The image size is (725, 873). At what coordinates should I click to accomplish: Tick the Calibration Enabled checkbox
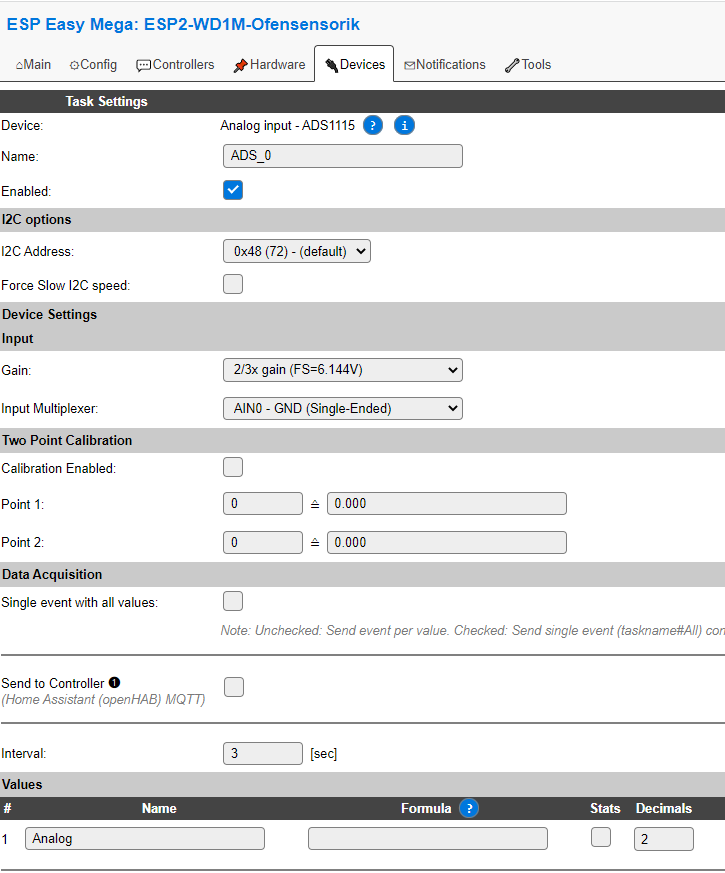click(x=233, y=467)
